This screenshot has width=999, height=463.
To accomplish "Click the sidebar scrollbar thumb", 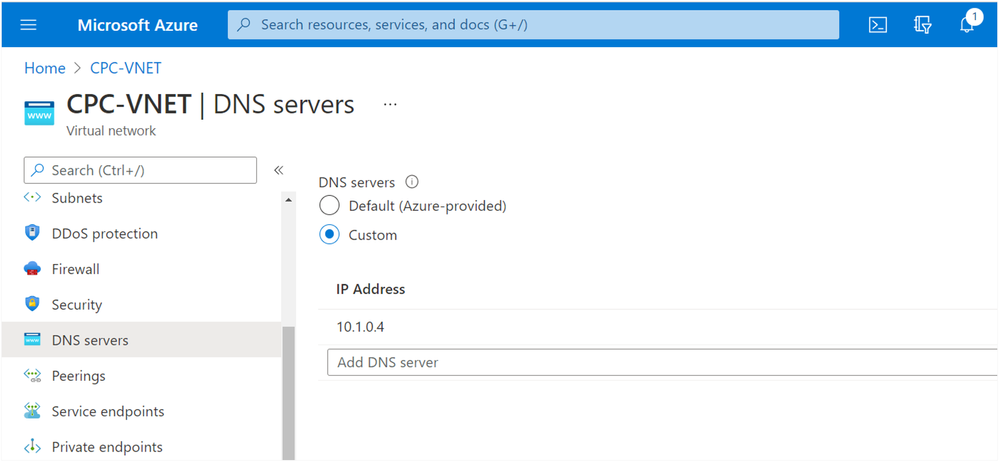I will [289, 393].
